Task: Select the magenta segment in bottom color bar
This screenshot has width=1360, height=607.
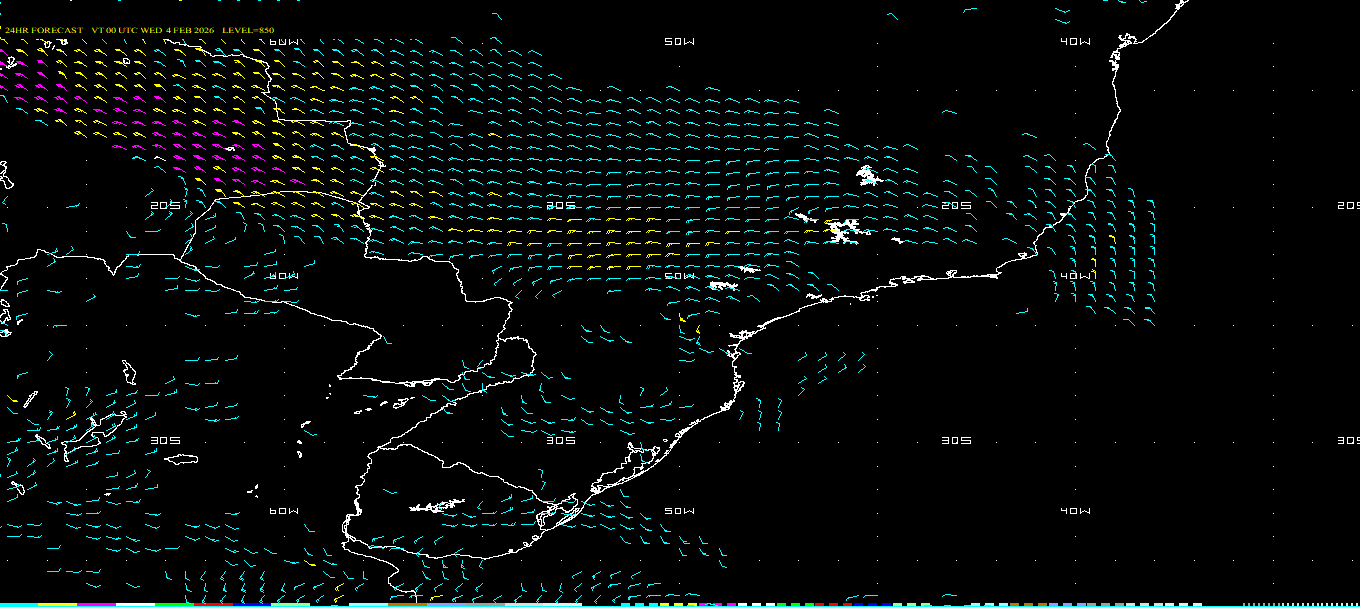Action: [x=97, y=604]
